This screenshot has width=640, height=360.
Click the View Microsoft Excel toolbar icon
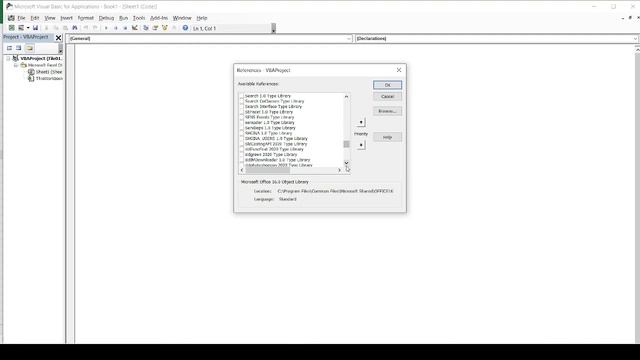click(x=11, y=28)
